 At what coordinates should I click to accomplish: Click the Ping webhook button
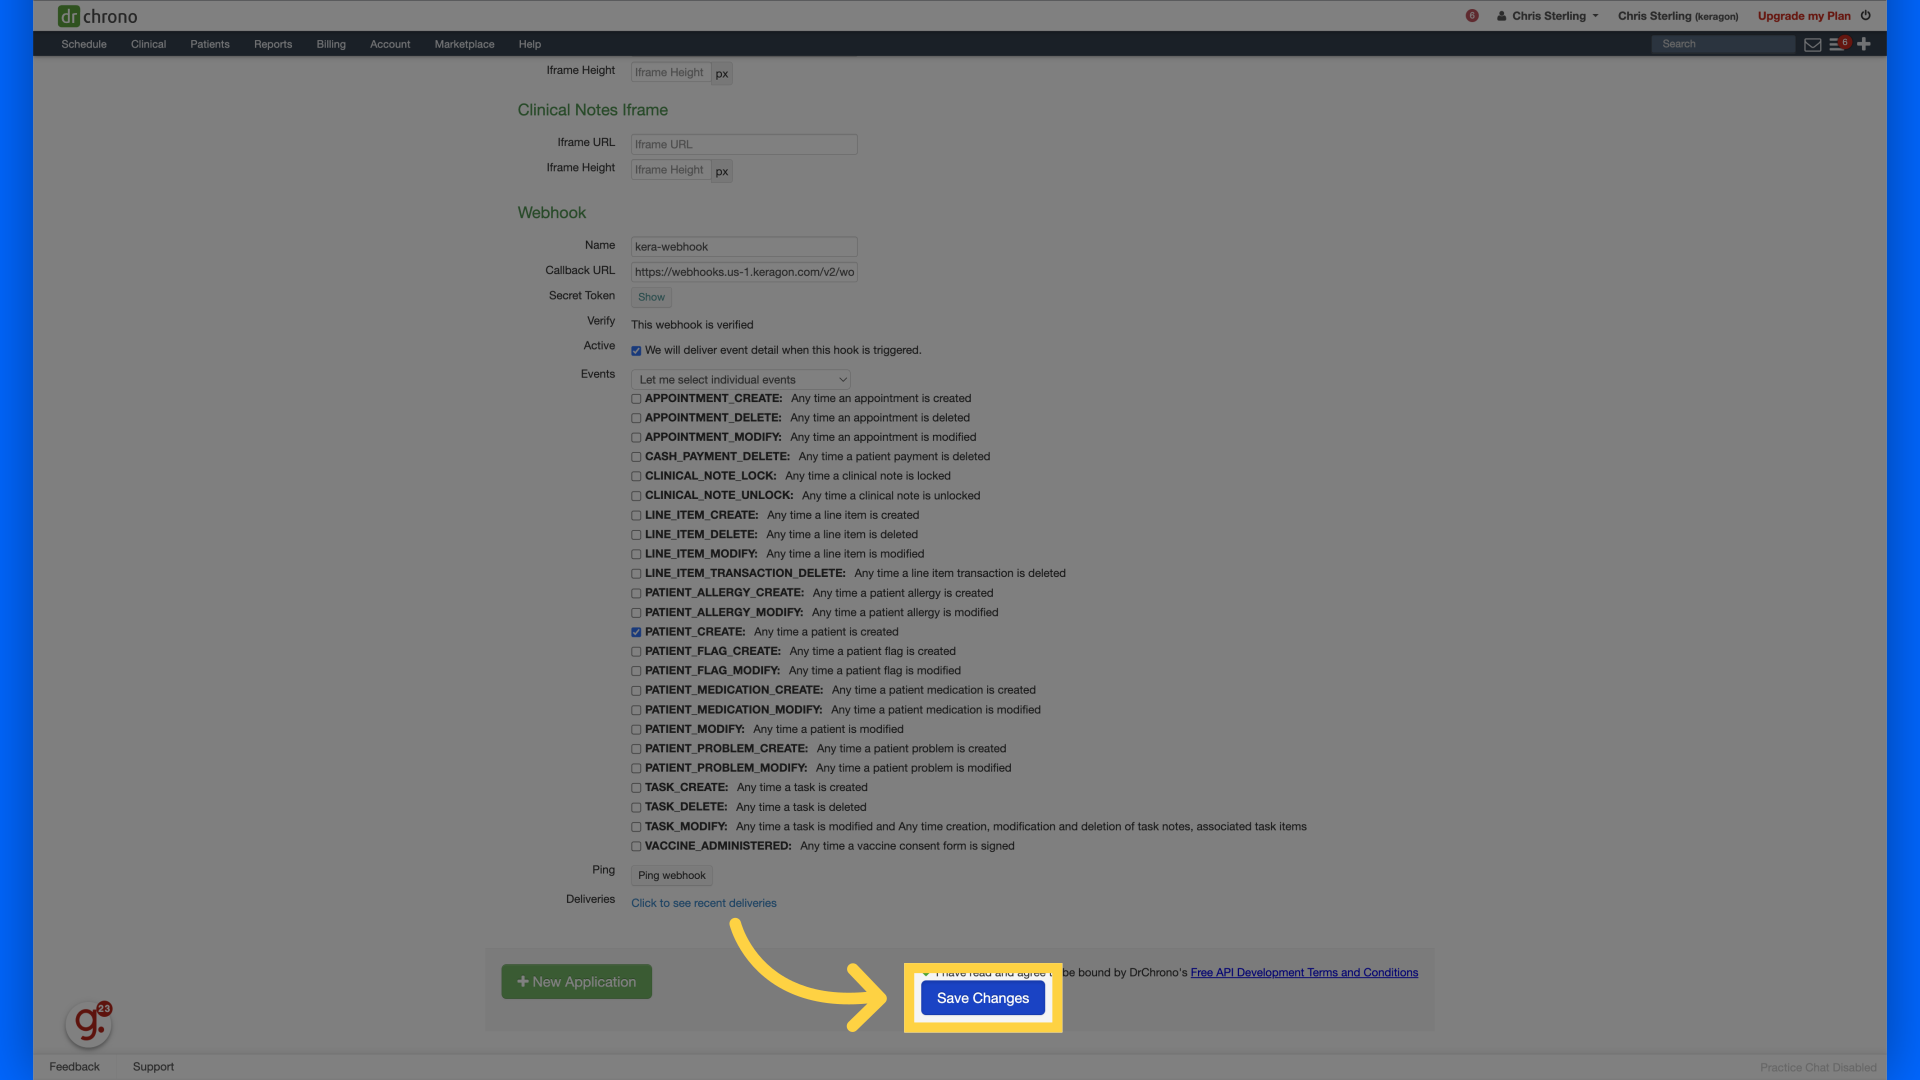[x=671, y=875]
